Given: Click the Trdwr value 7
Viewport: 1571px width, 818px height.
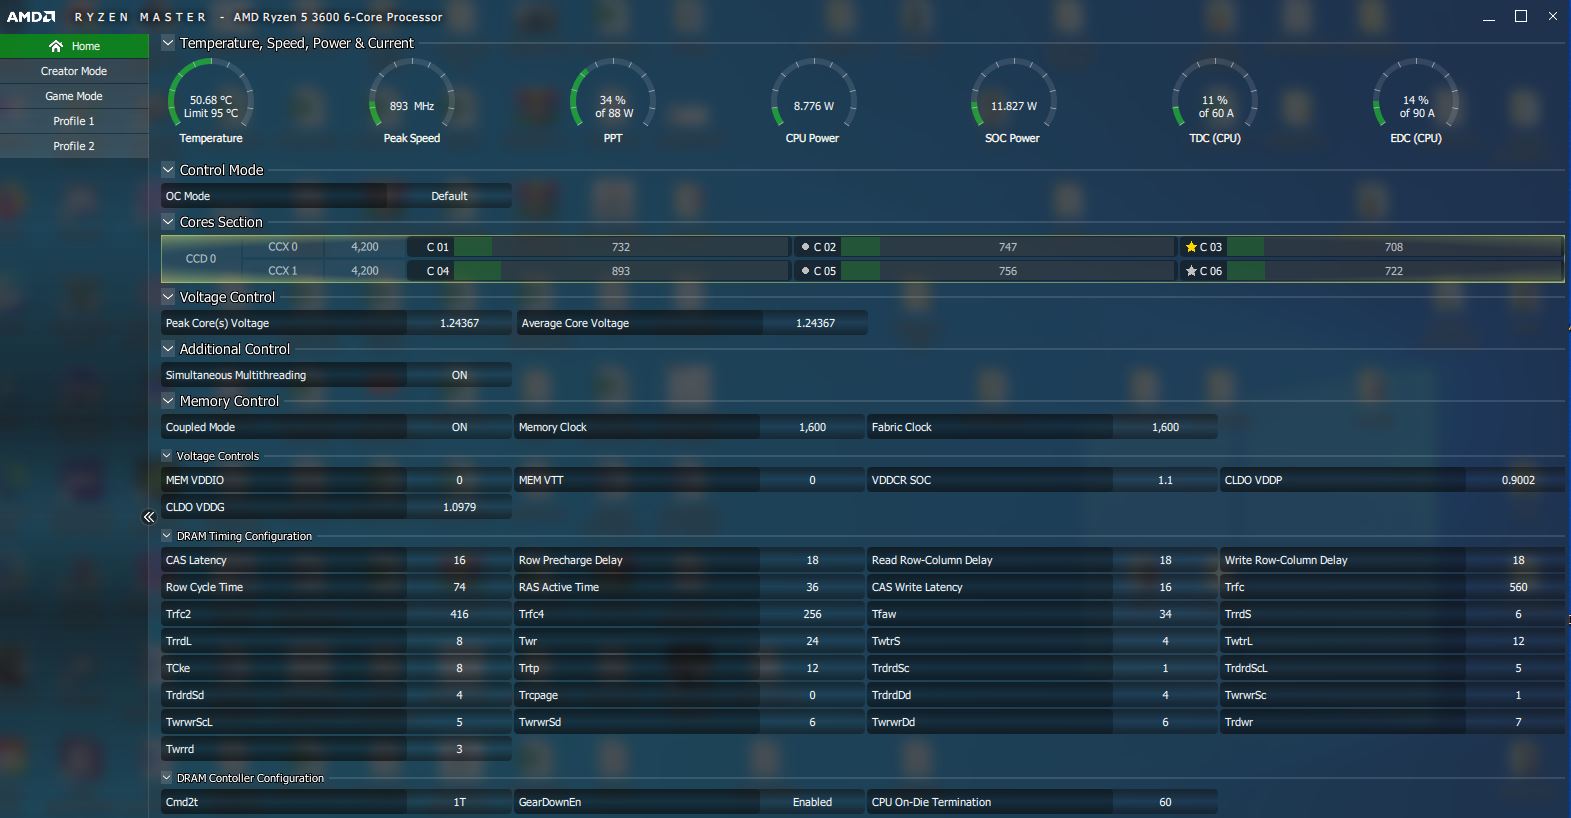Looking at the screenshot, I should 1518,722.
